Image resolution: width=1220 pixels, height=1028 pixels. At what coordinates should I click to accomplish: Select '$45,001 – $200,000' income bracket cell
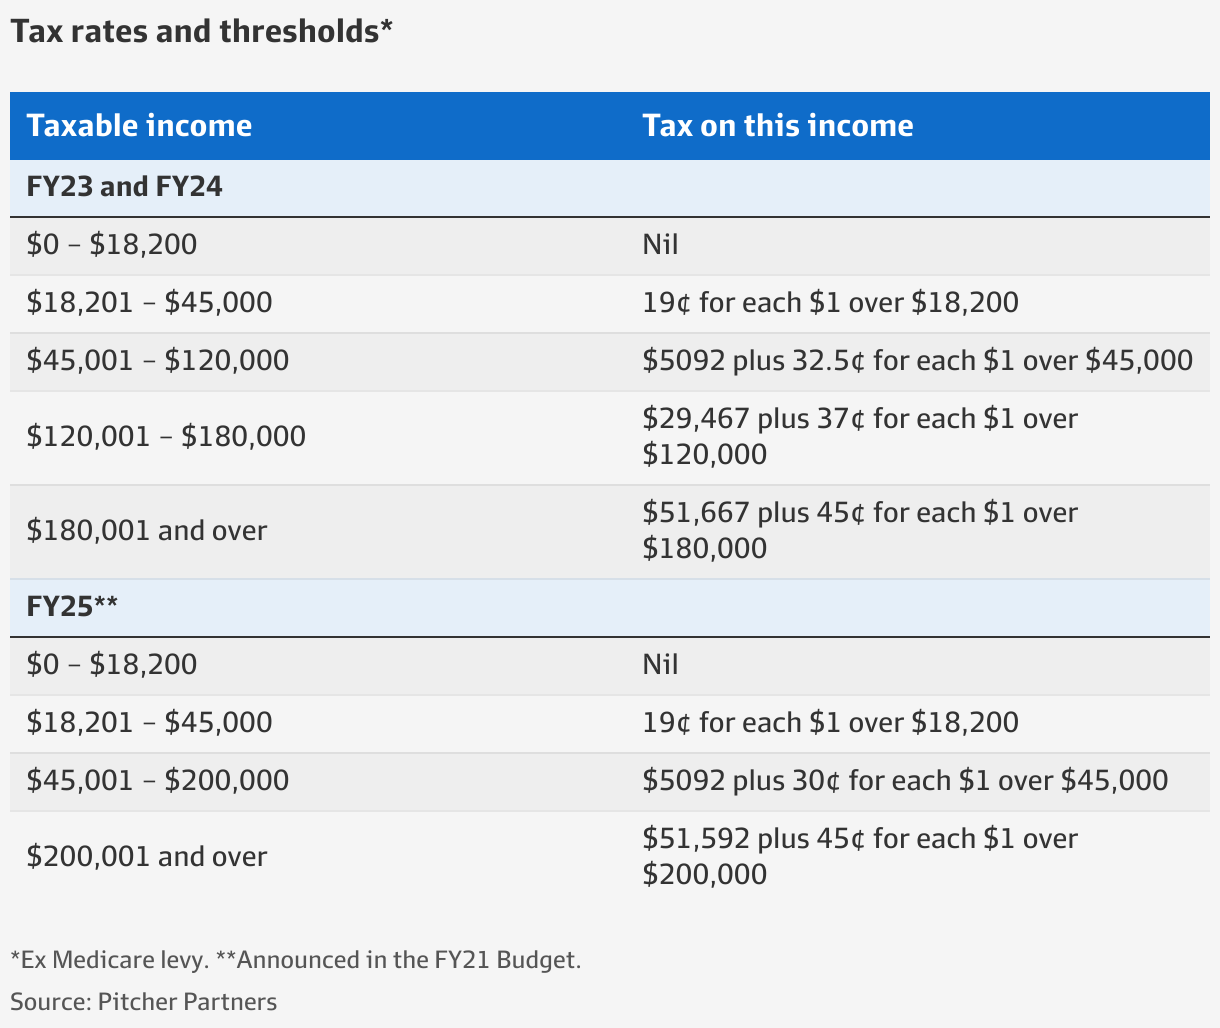[158, 780]
